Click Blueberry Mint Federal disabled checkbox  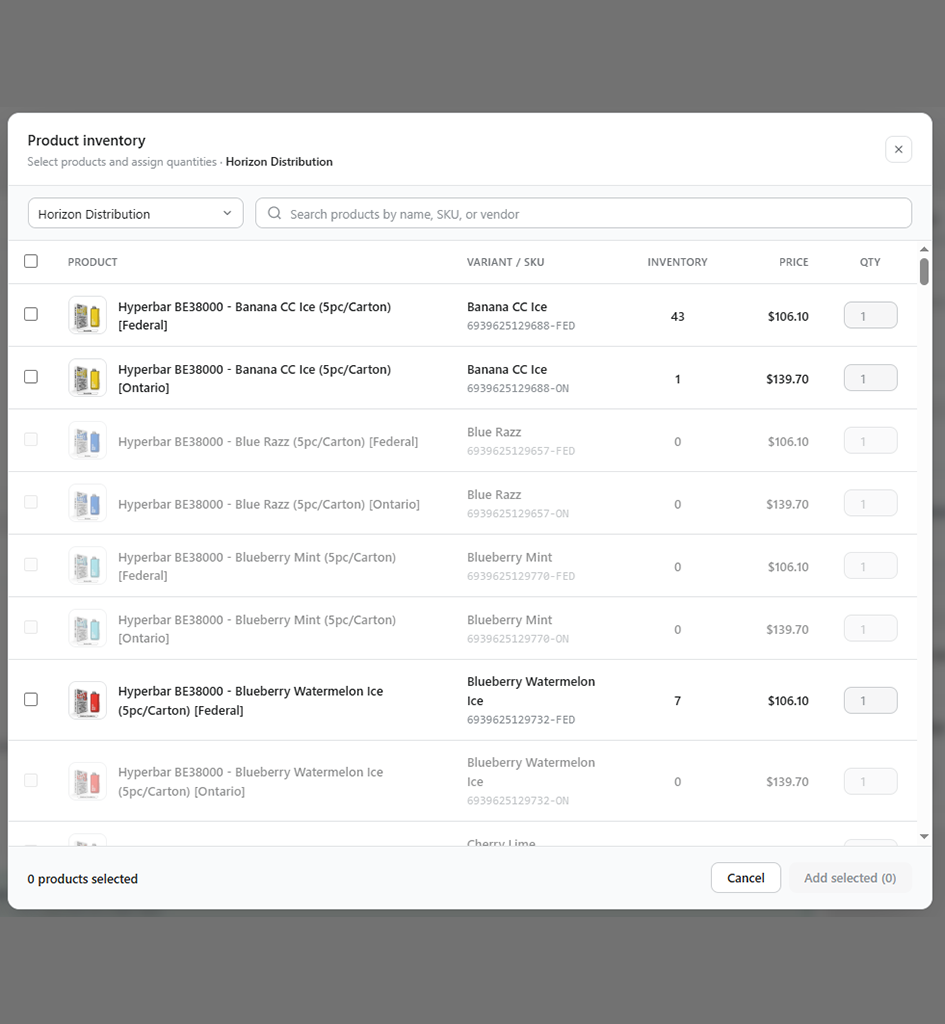point(31,565)
